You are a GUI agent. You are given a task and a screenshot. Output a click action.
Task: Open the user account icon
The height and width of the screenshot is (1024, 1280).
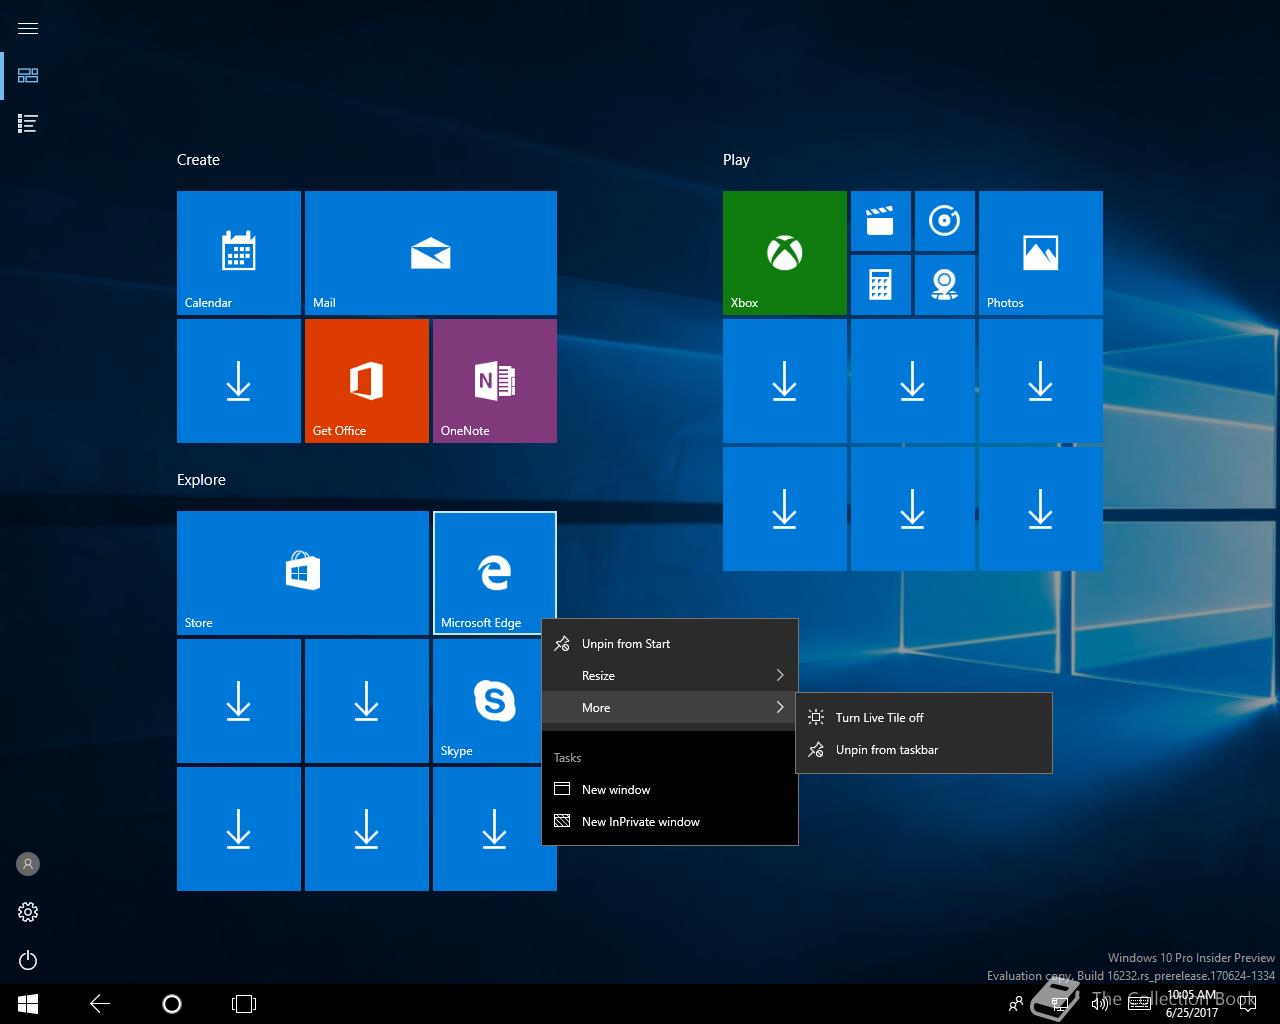point(28,864)
